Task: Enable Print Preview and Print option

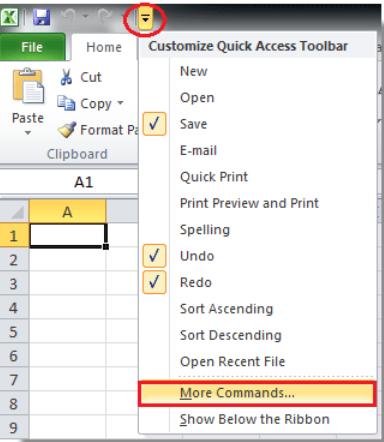Action: [x=257, y=203]
